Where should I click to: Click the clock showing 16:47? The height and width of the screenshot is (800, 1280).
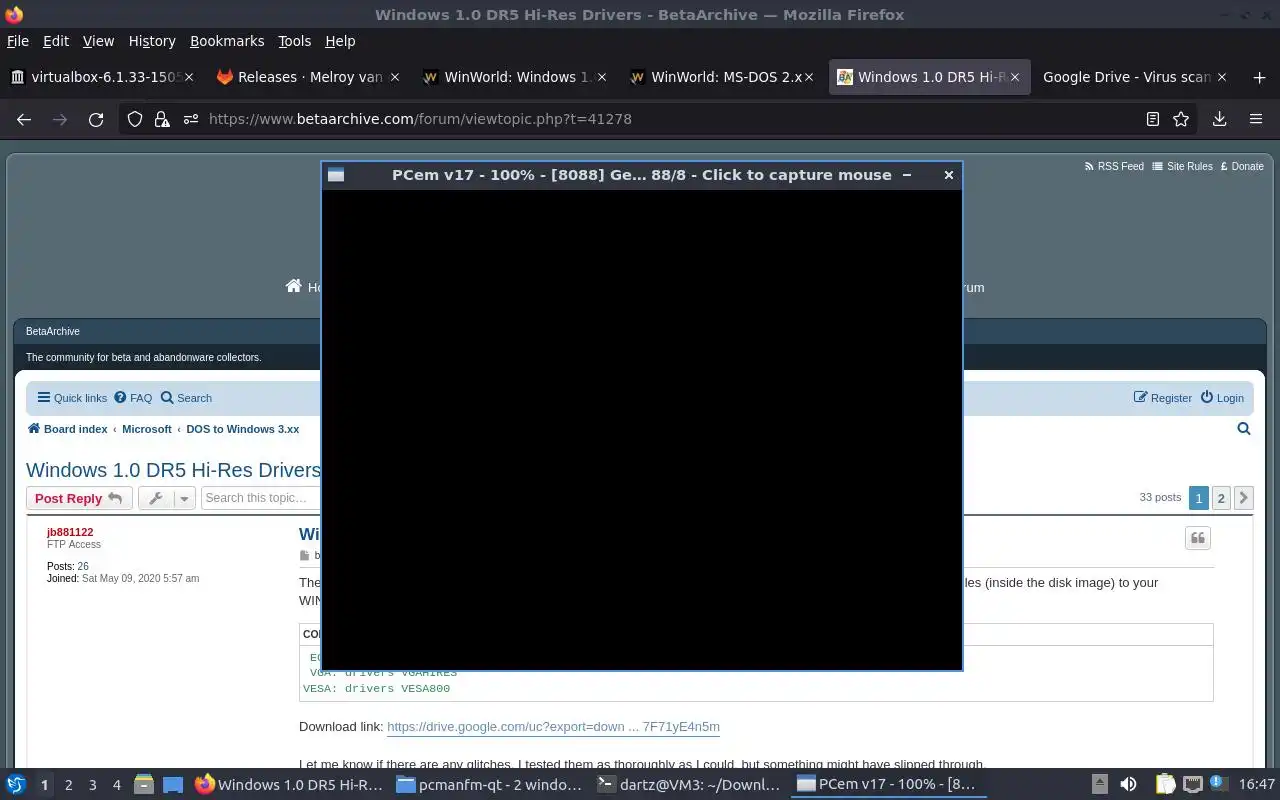(1257, 785)
